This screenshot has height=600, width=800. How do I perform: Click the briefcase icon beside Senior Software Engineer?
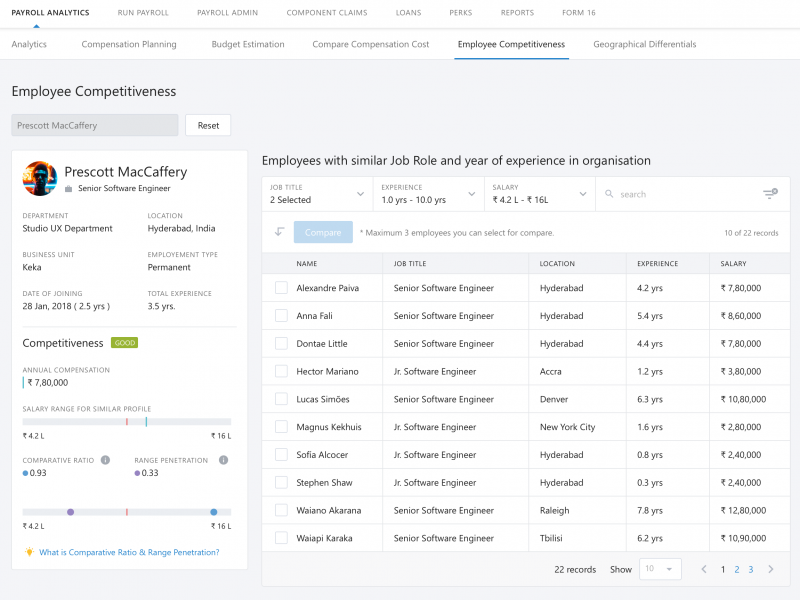(x=69, y=189)
